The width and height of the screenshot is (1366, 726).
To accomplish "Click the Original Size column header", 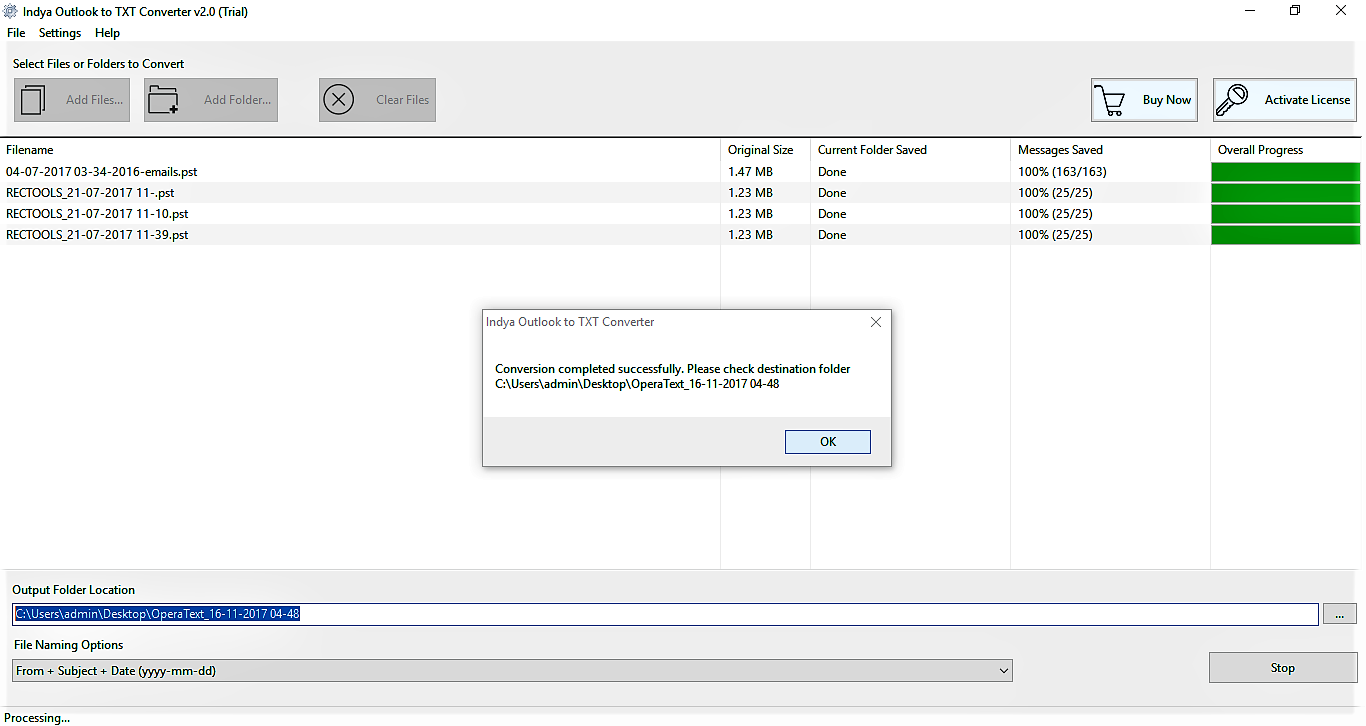I will [760, 150].
